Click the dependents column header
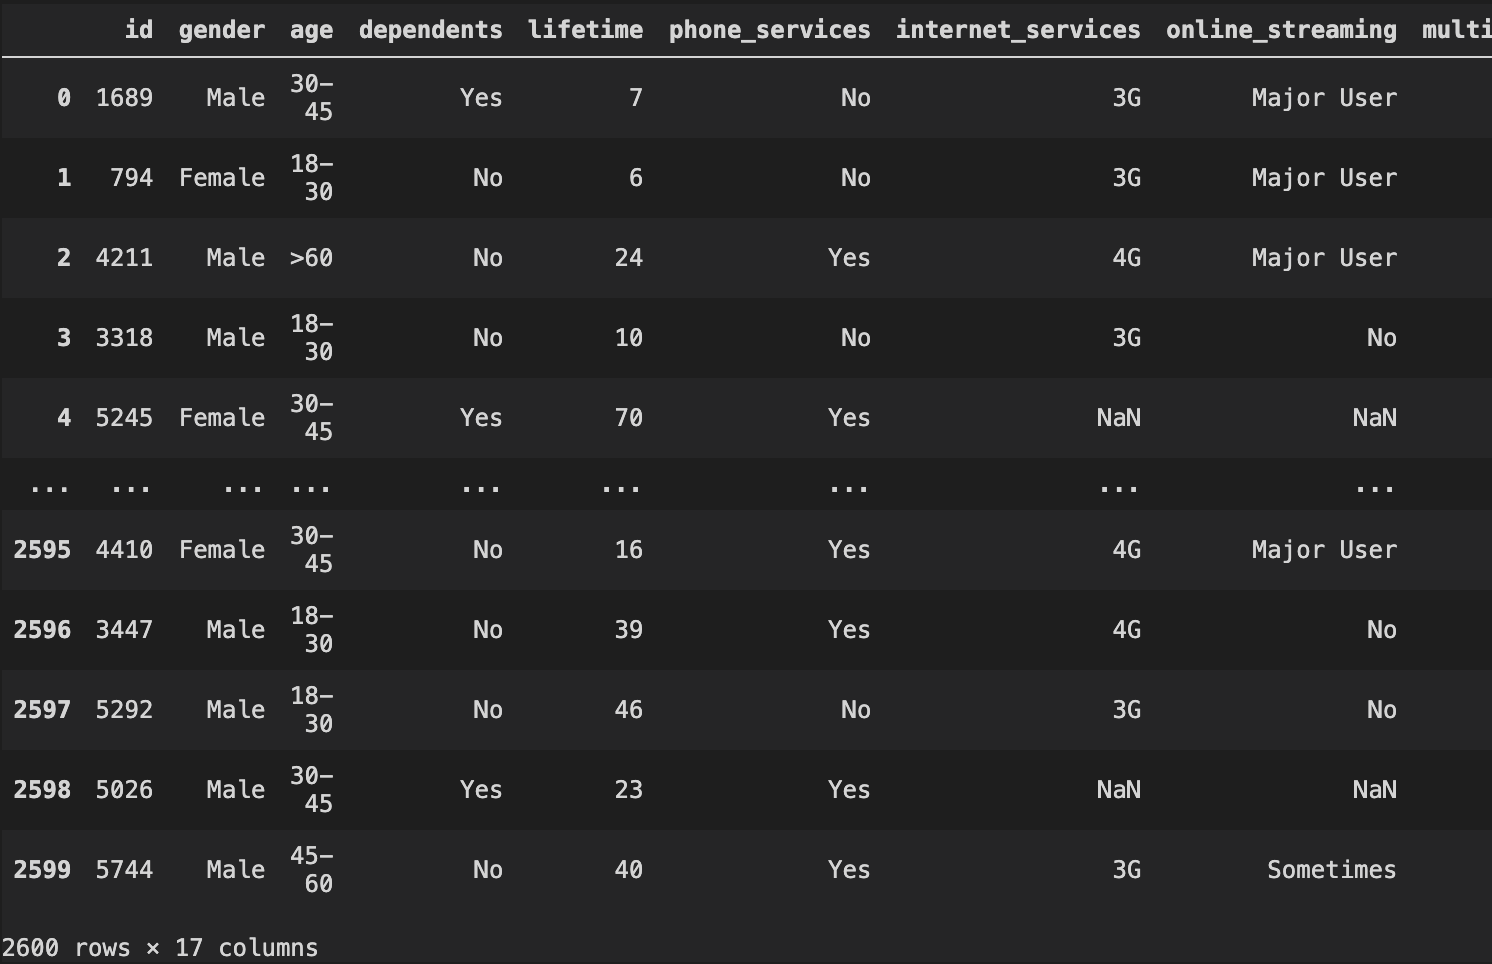Screen dimensions: 1492x964 pyautogui.click(x=430, y=29)
